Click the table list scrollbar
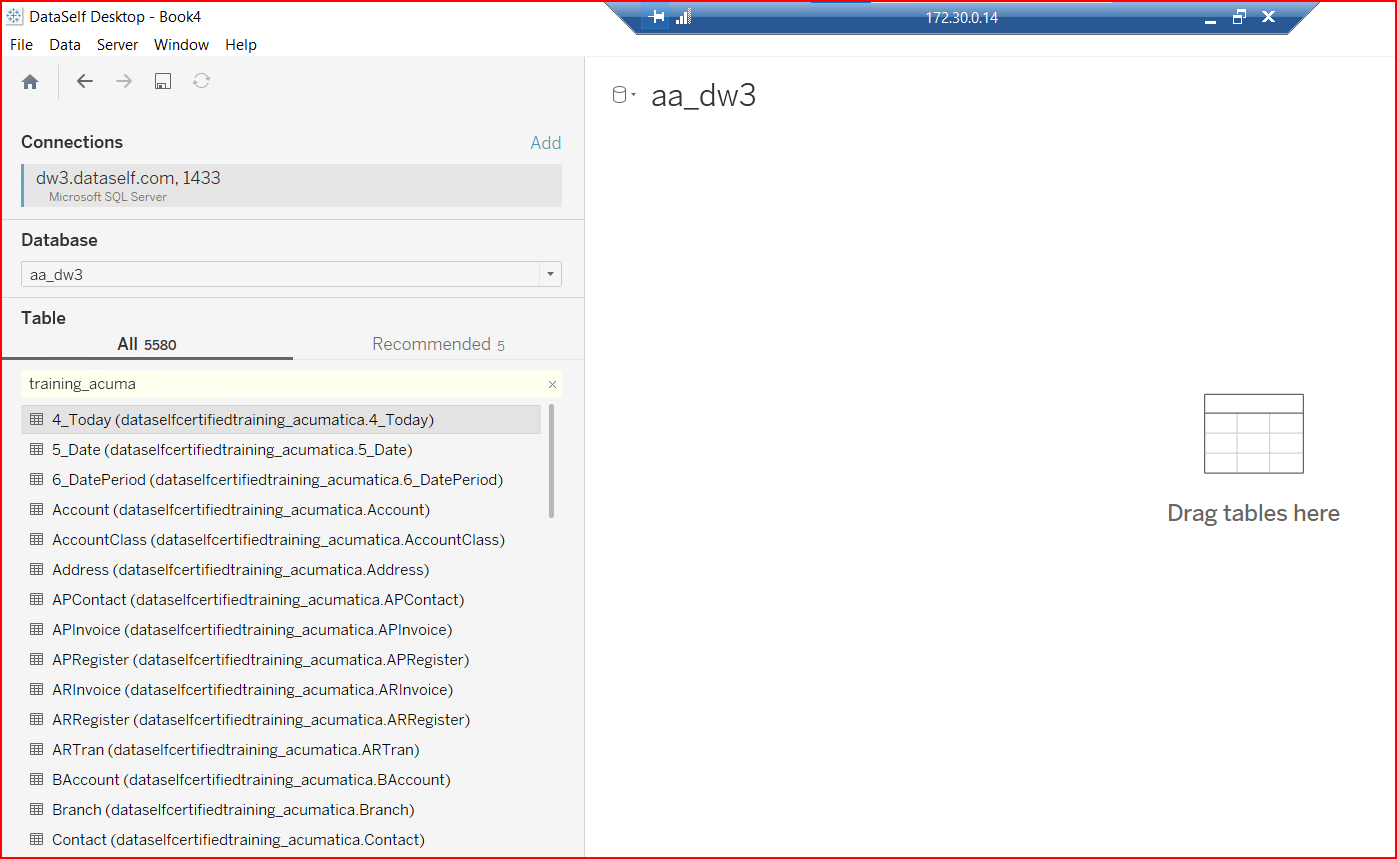 pyautogui.click(x=551, y=461)
